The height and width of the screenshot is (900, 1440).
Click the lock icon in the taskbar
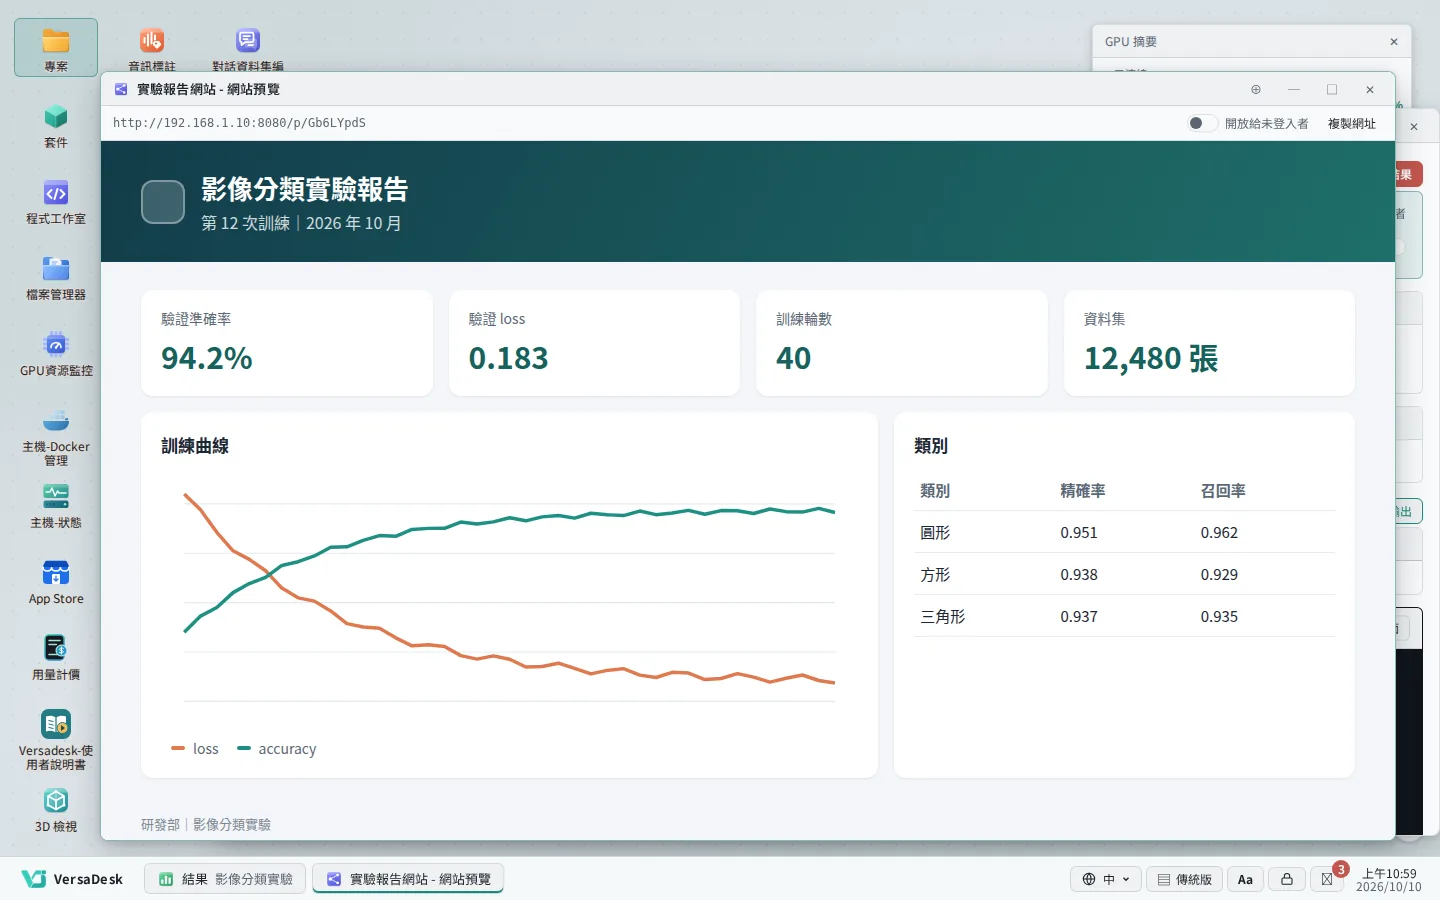[x=1287, y=879]
